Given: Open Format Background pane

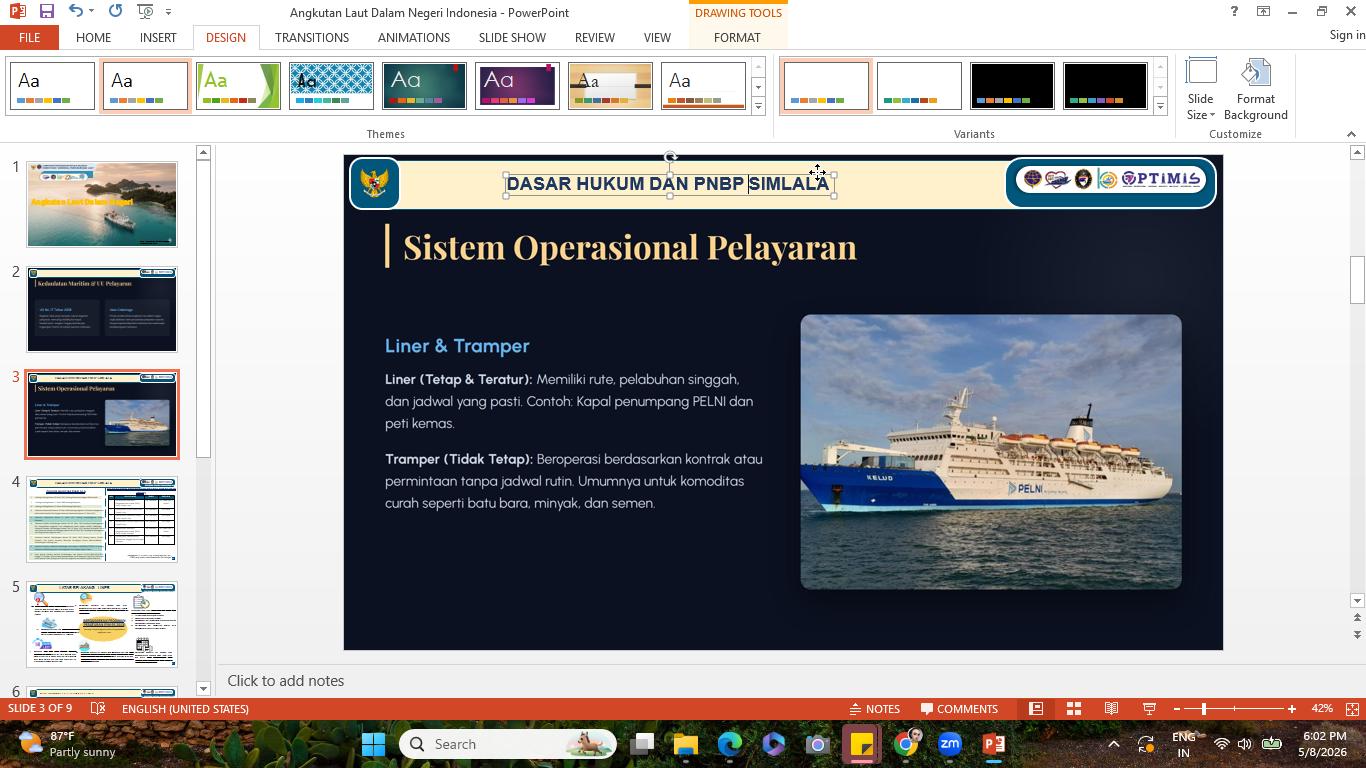Looking at the screenshot, I should (1256, 90).
